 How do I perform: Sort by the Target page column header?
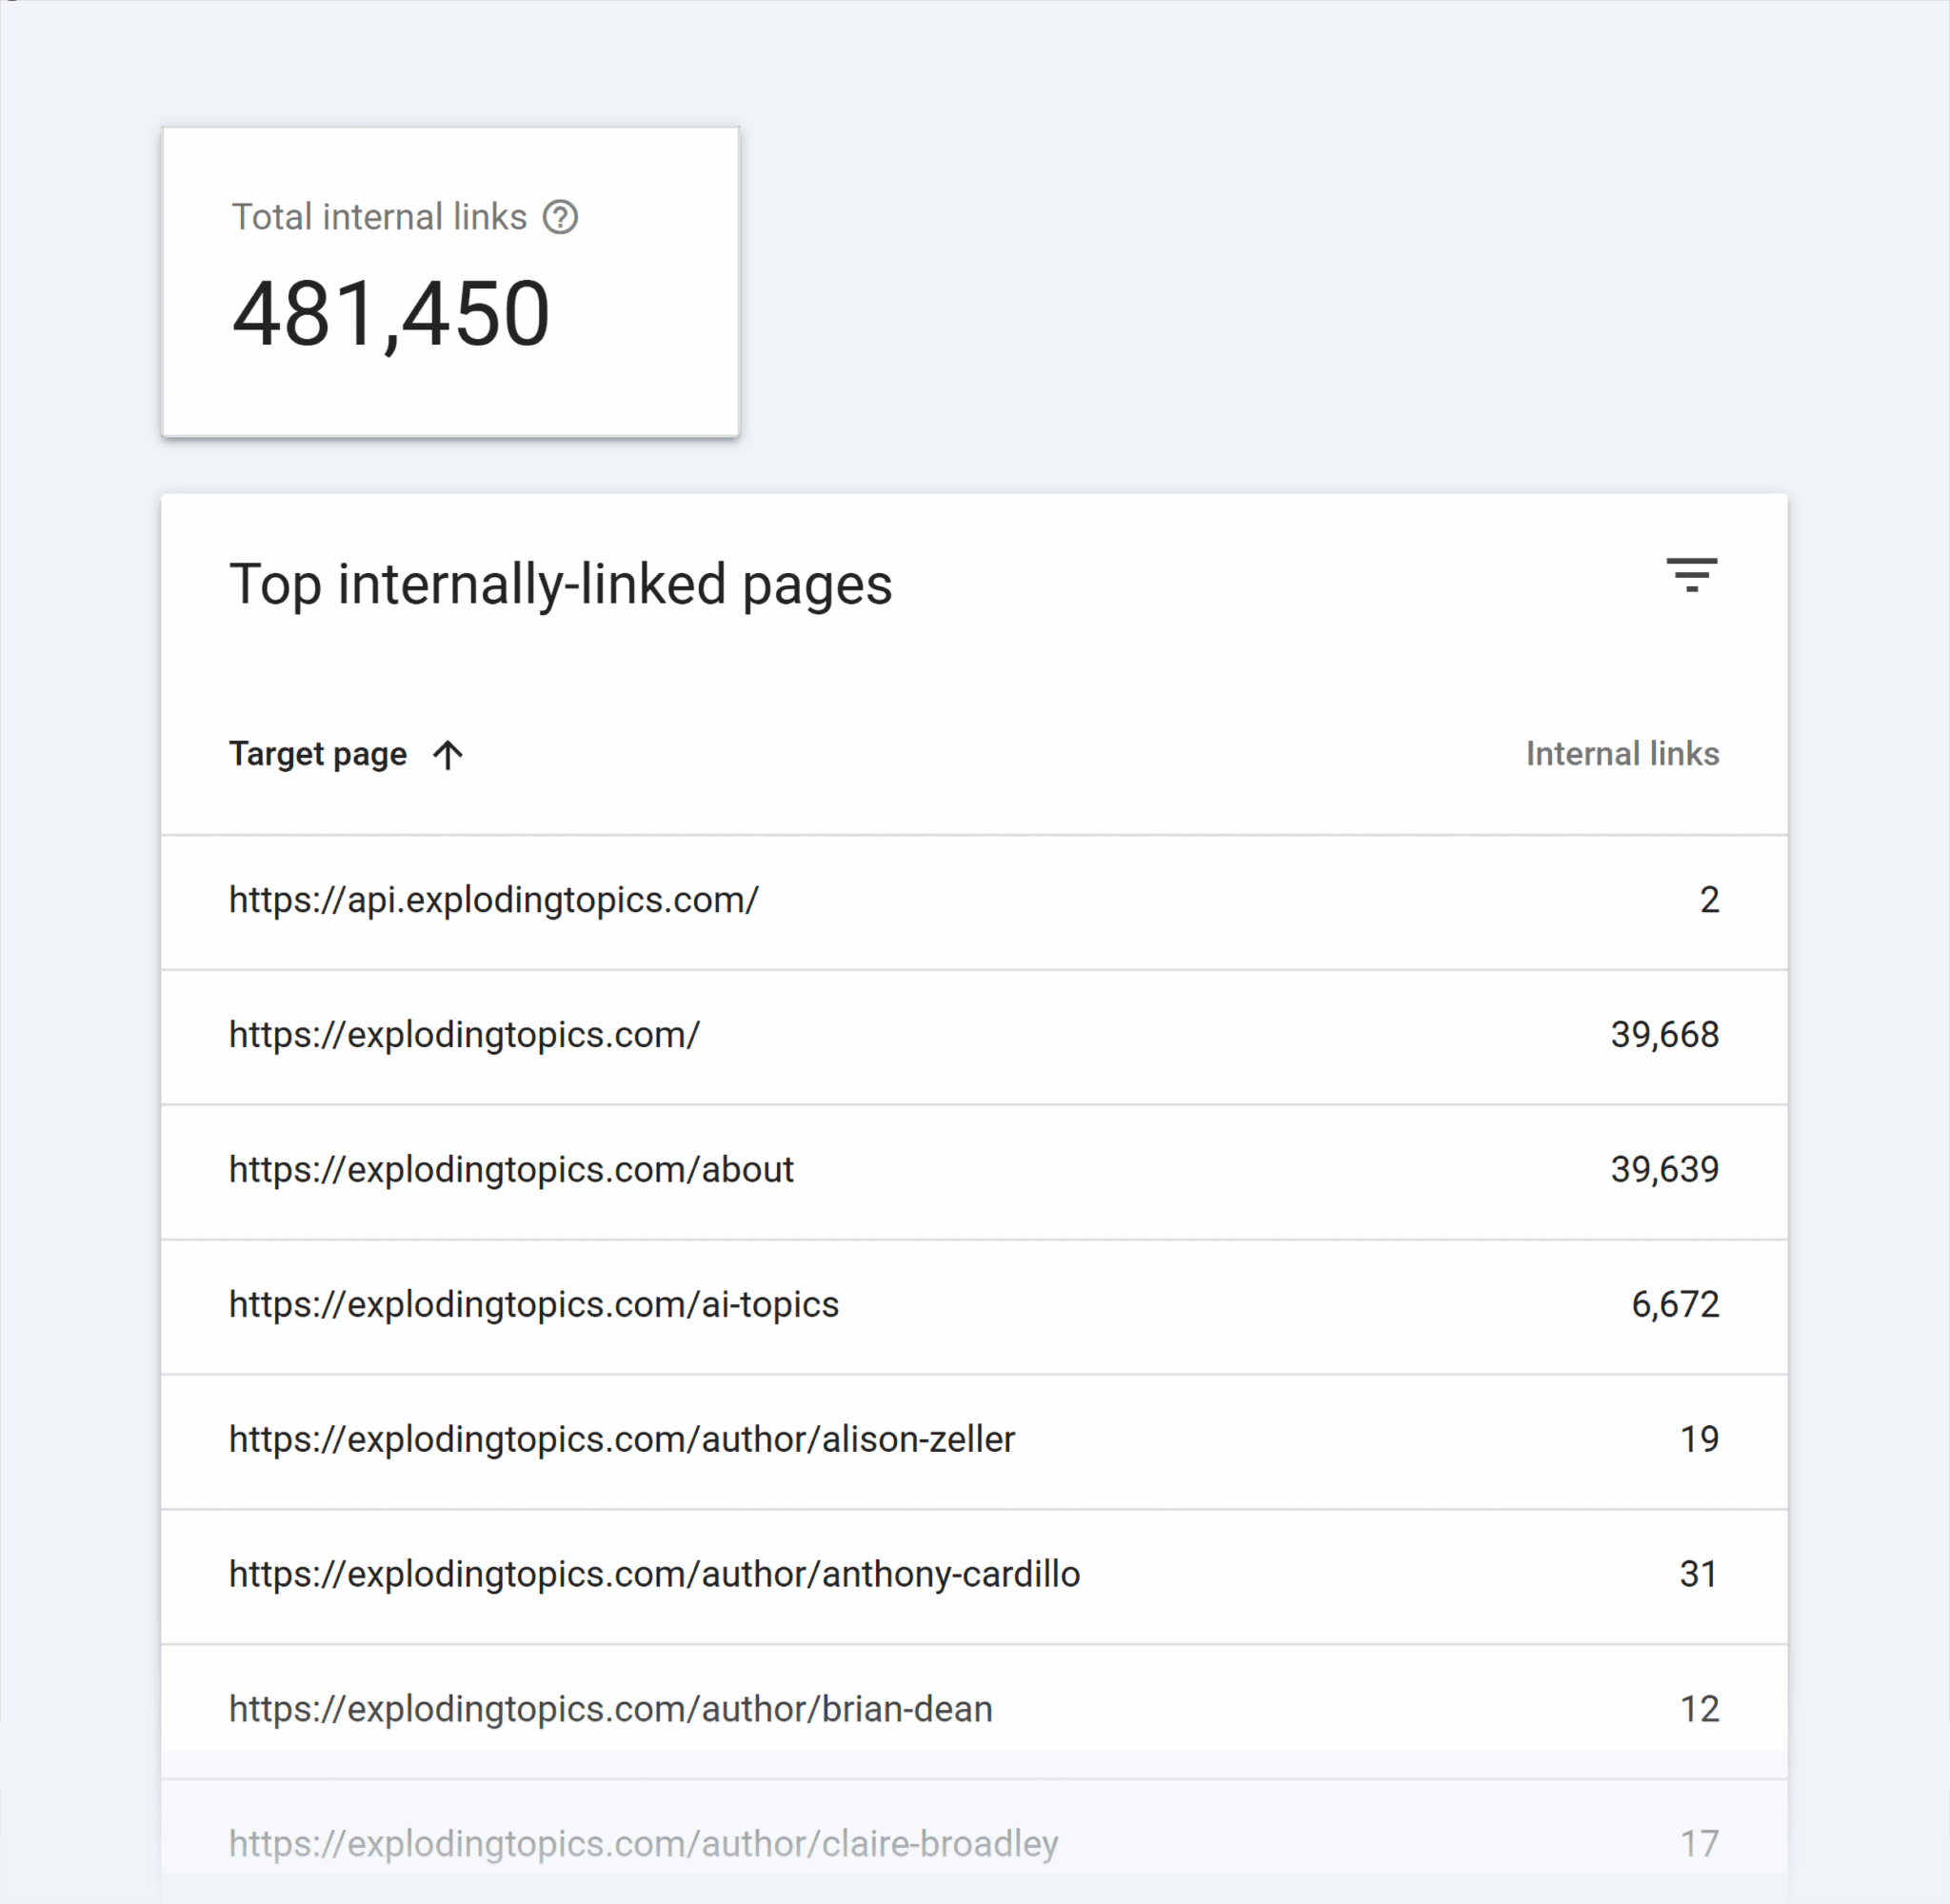(x=318, y=754)
